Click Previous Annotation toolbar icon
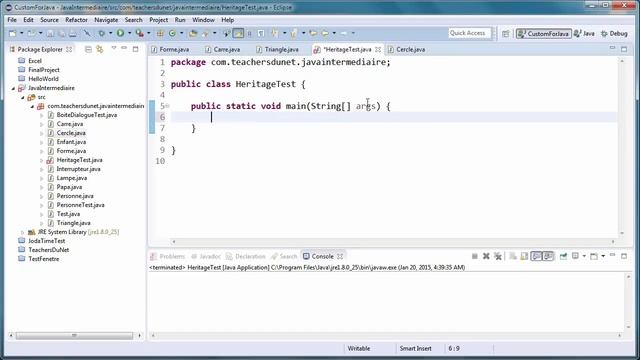This screenshot has height=360, width=640. (293, 33)
